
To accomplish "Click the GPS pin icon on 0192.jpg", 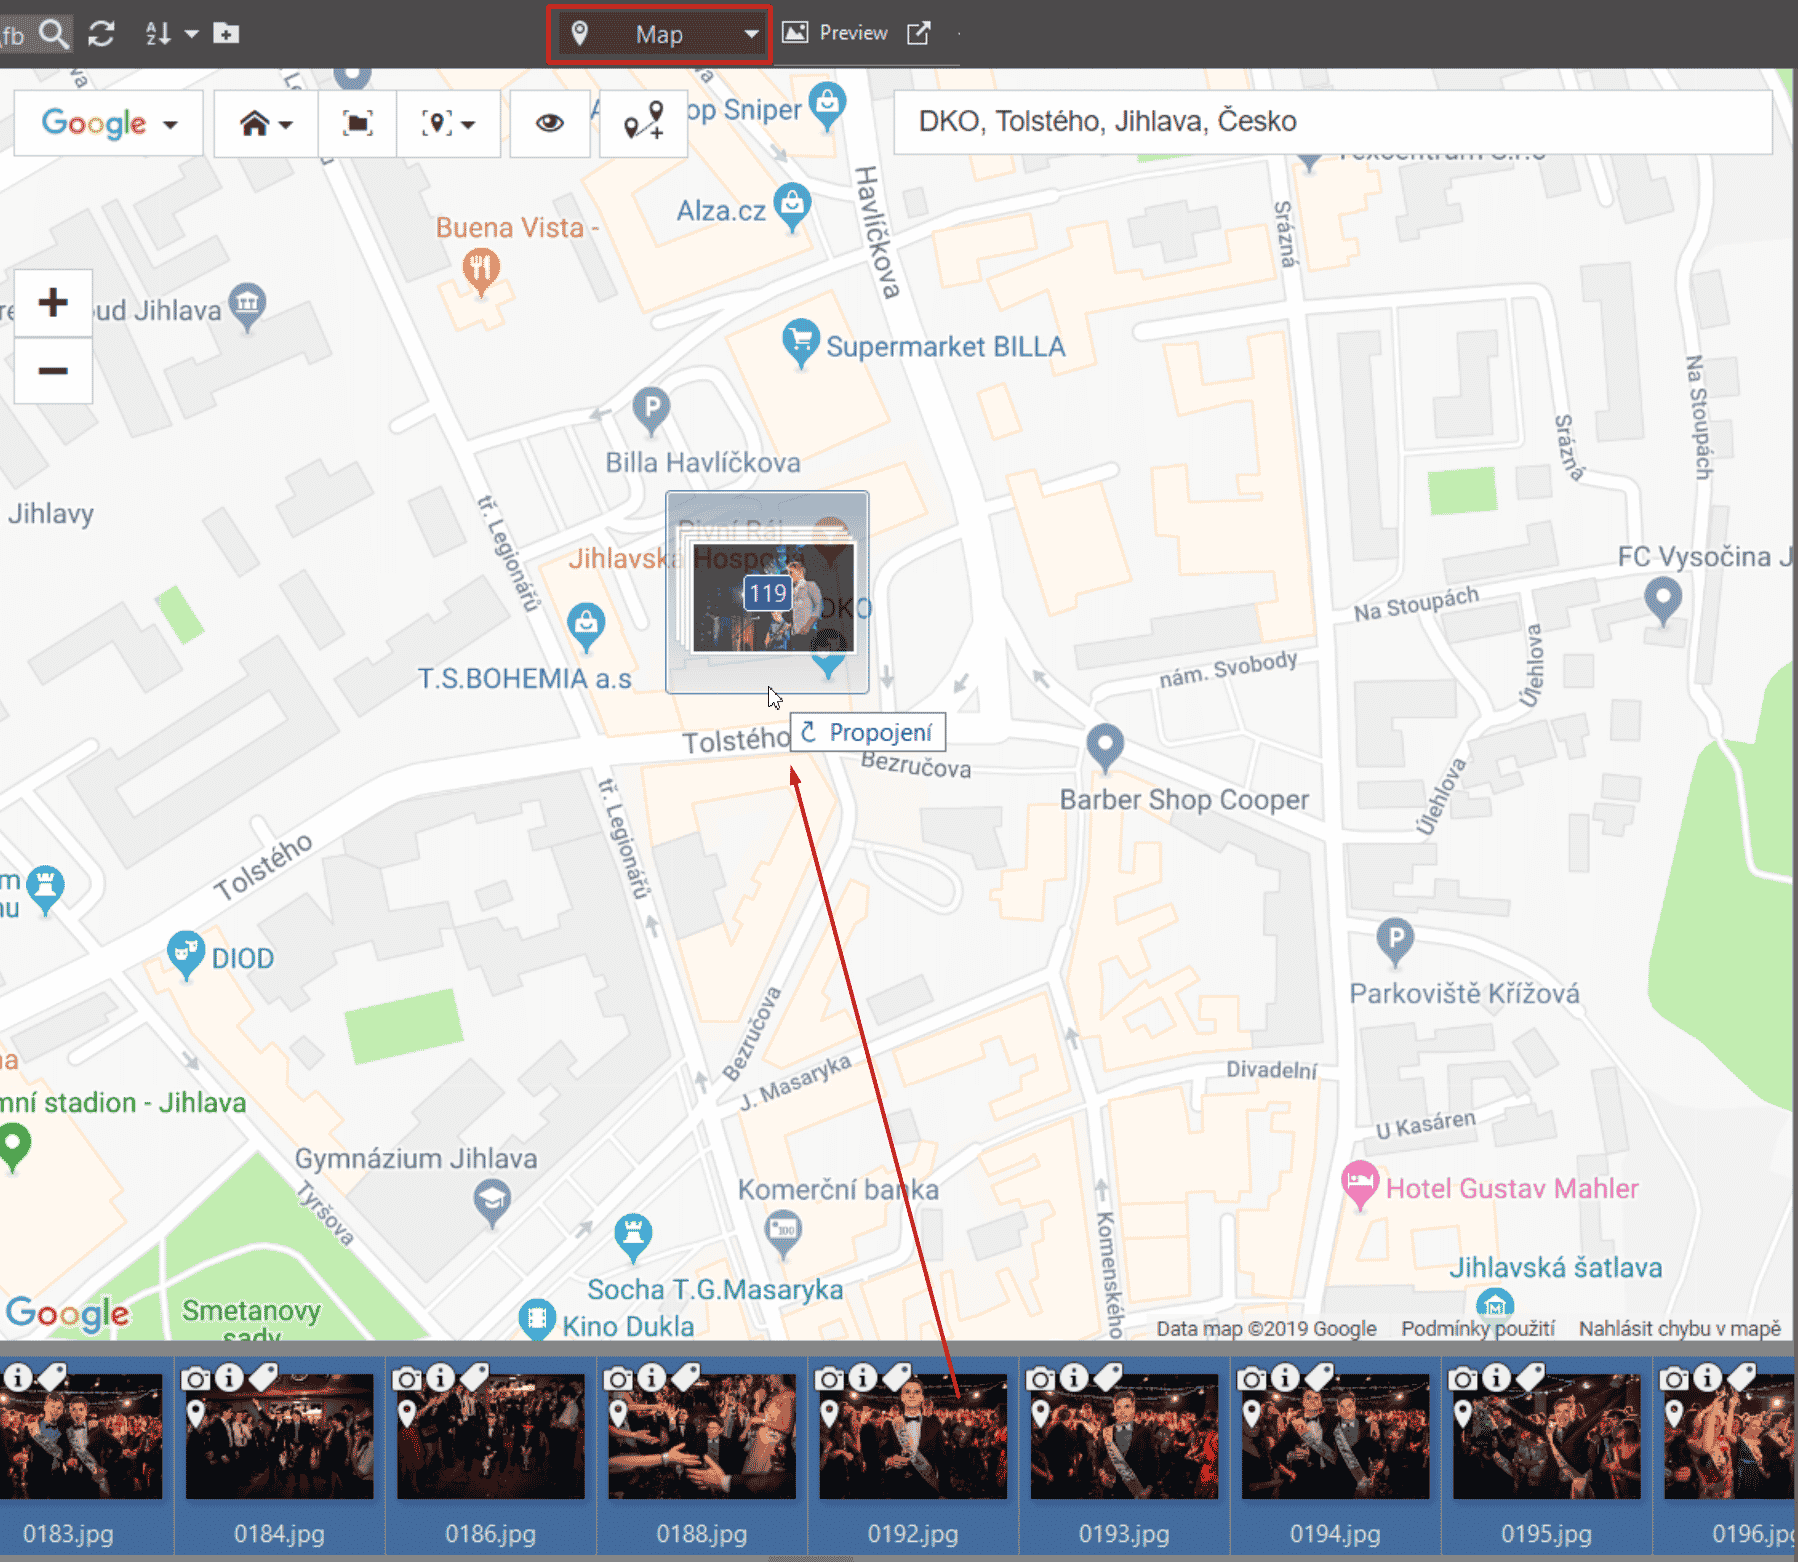I will click(x=829, y=1413).
